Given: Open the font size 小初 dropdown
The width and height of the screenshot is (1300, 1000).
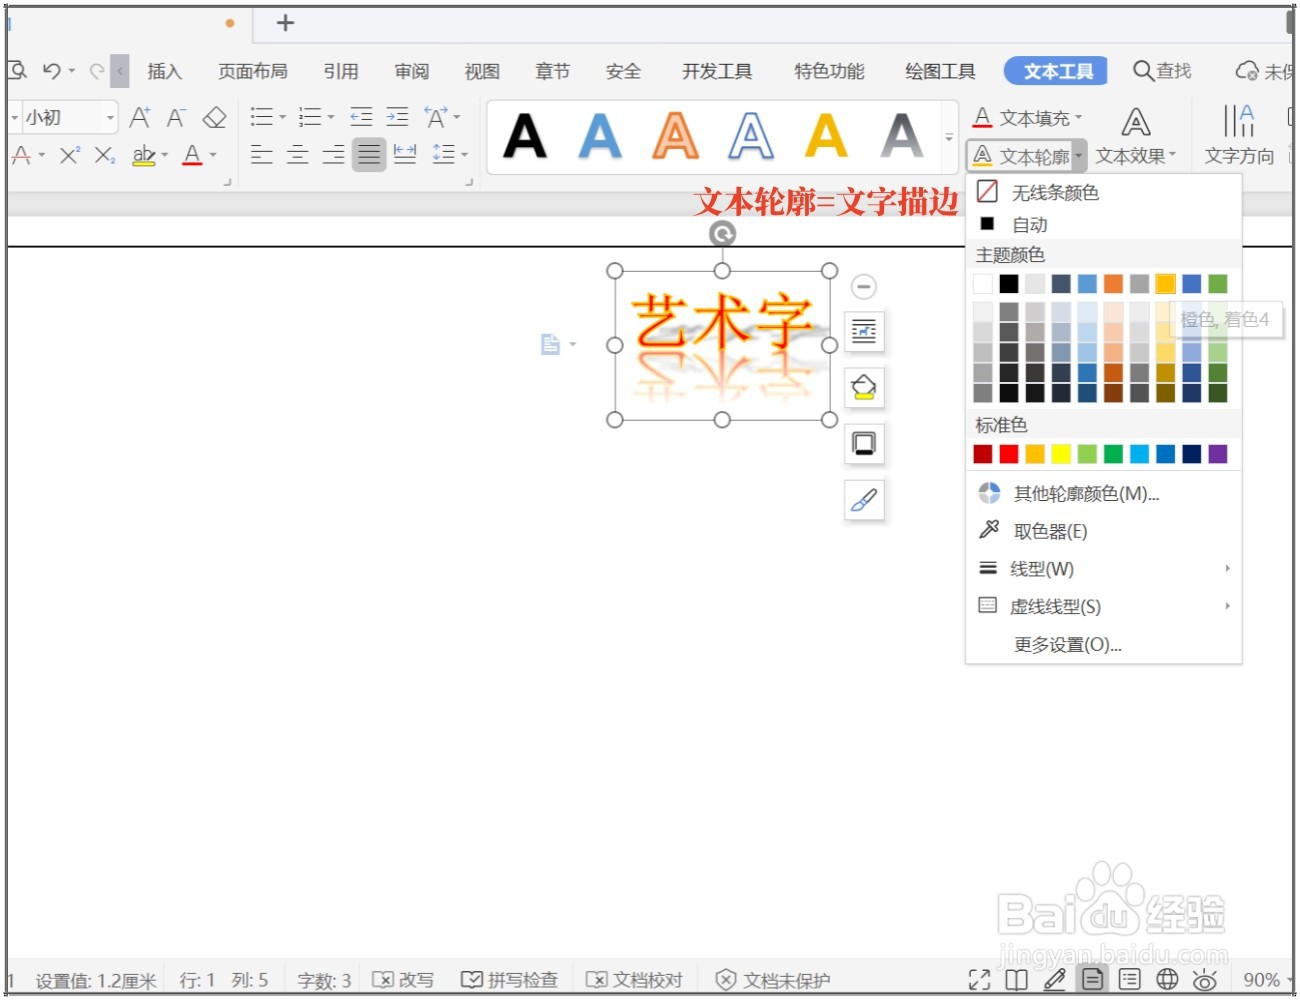Looking at the screenshot, I should 110,118.
